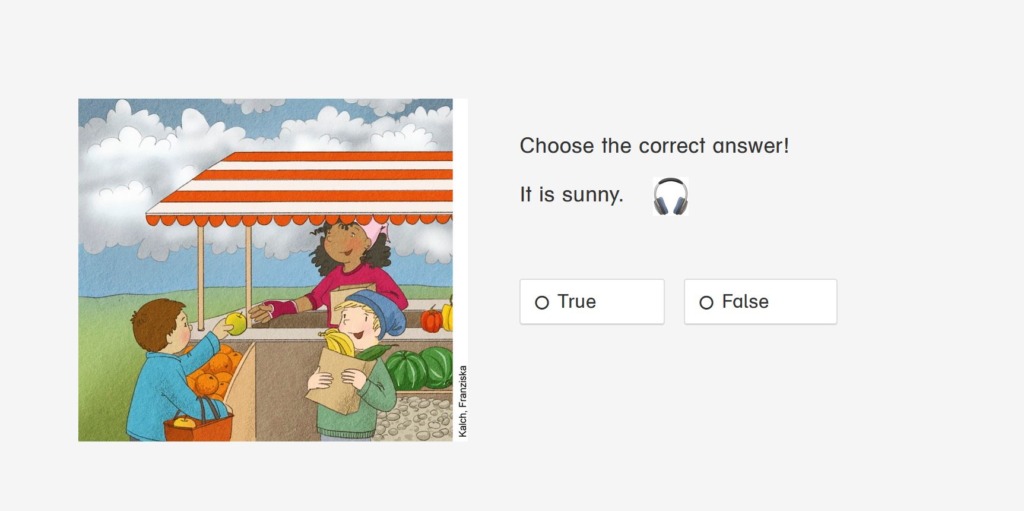Click the Kalch, Franziska image credit
Screen dimensions: 1024x511
point(462,401)
